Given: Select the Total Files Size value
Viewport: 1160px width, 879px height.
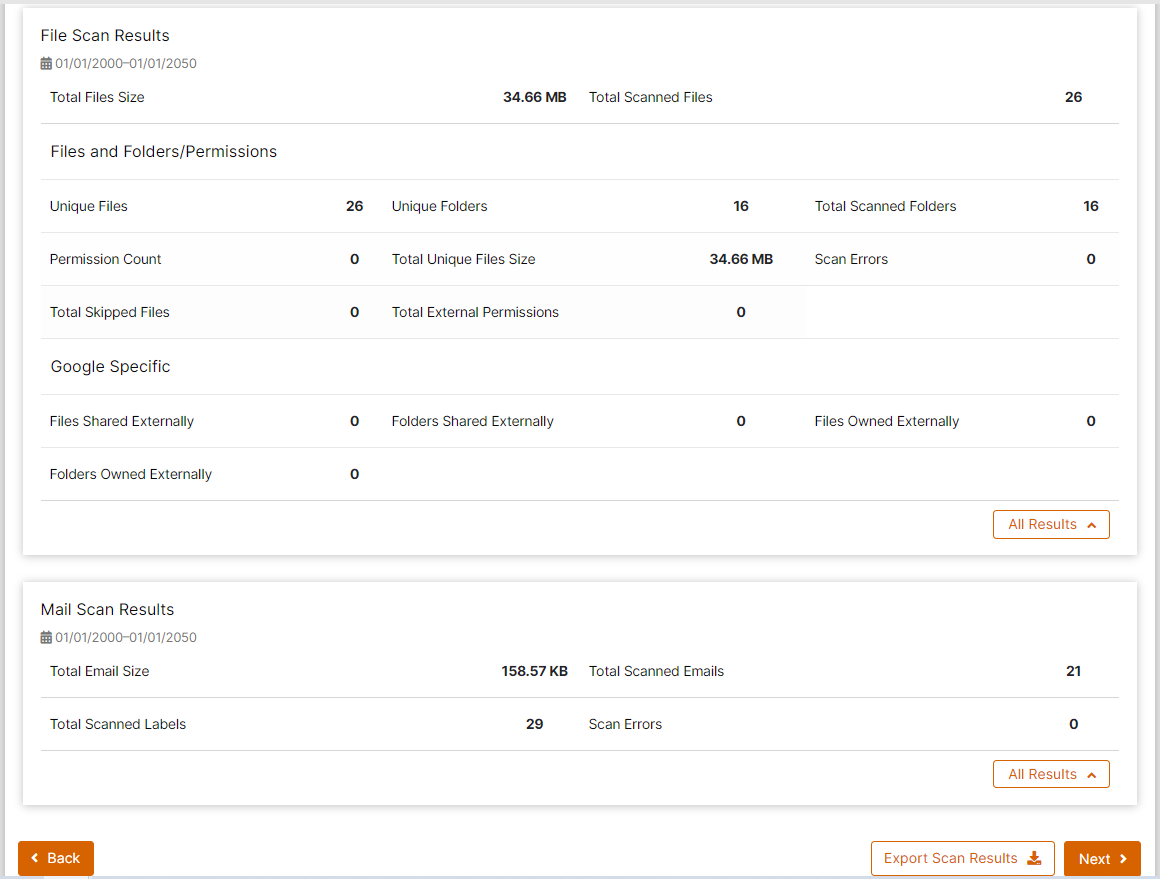Looking at the screenshot, I should [535, 97].
